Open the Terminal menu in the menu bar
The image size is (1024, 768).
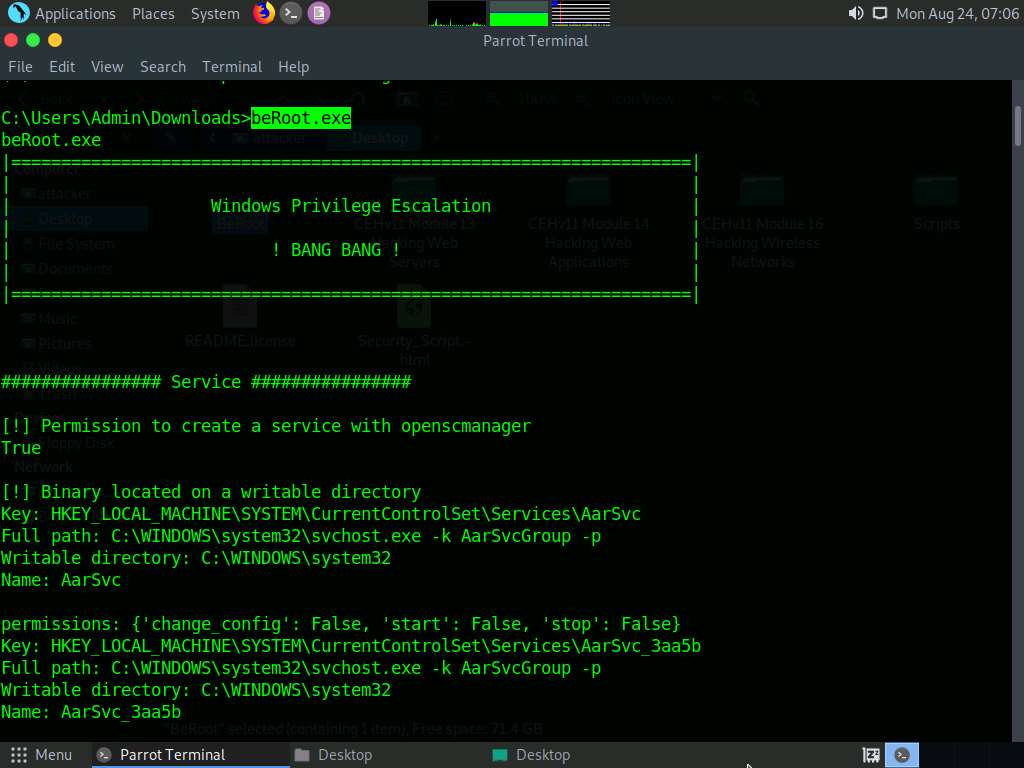(x=232, y=67)
